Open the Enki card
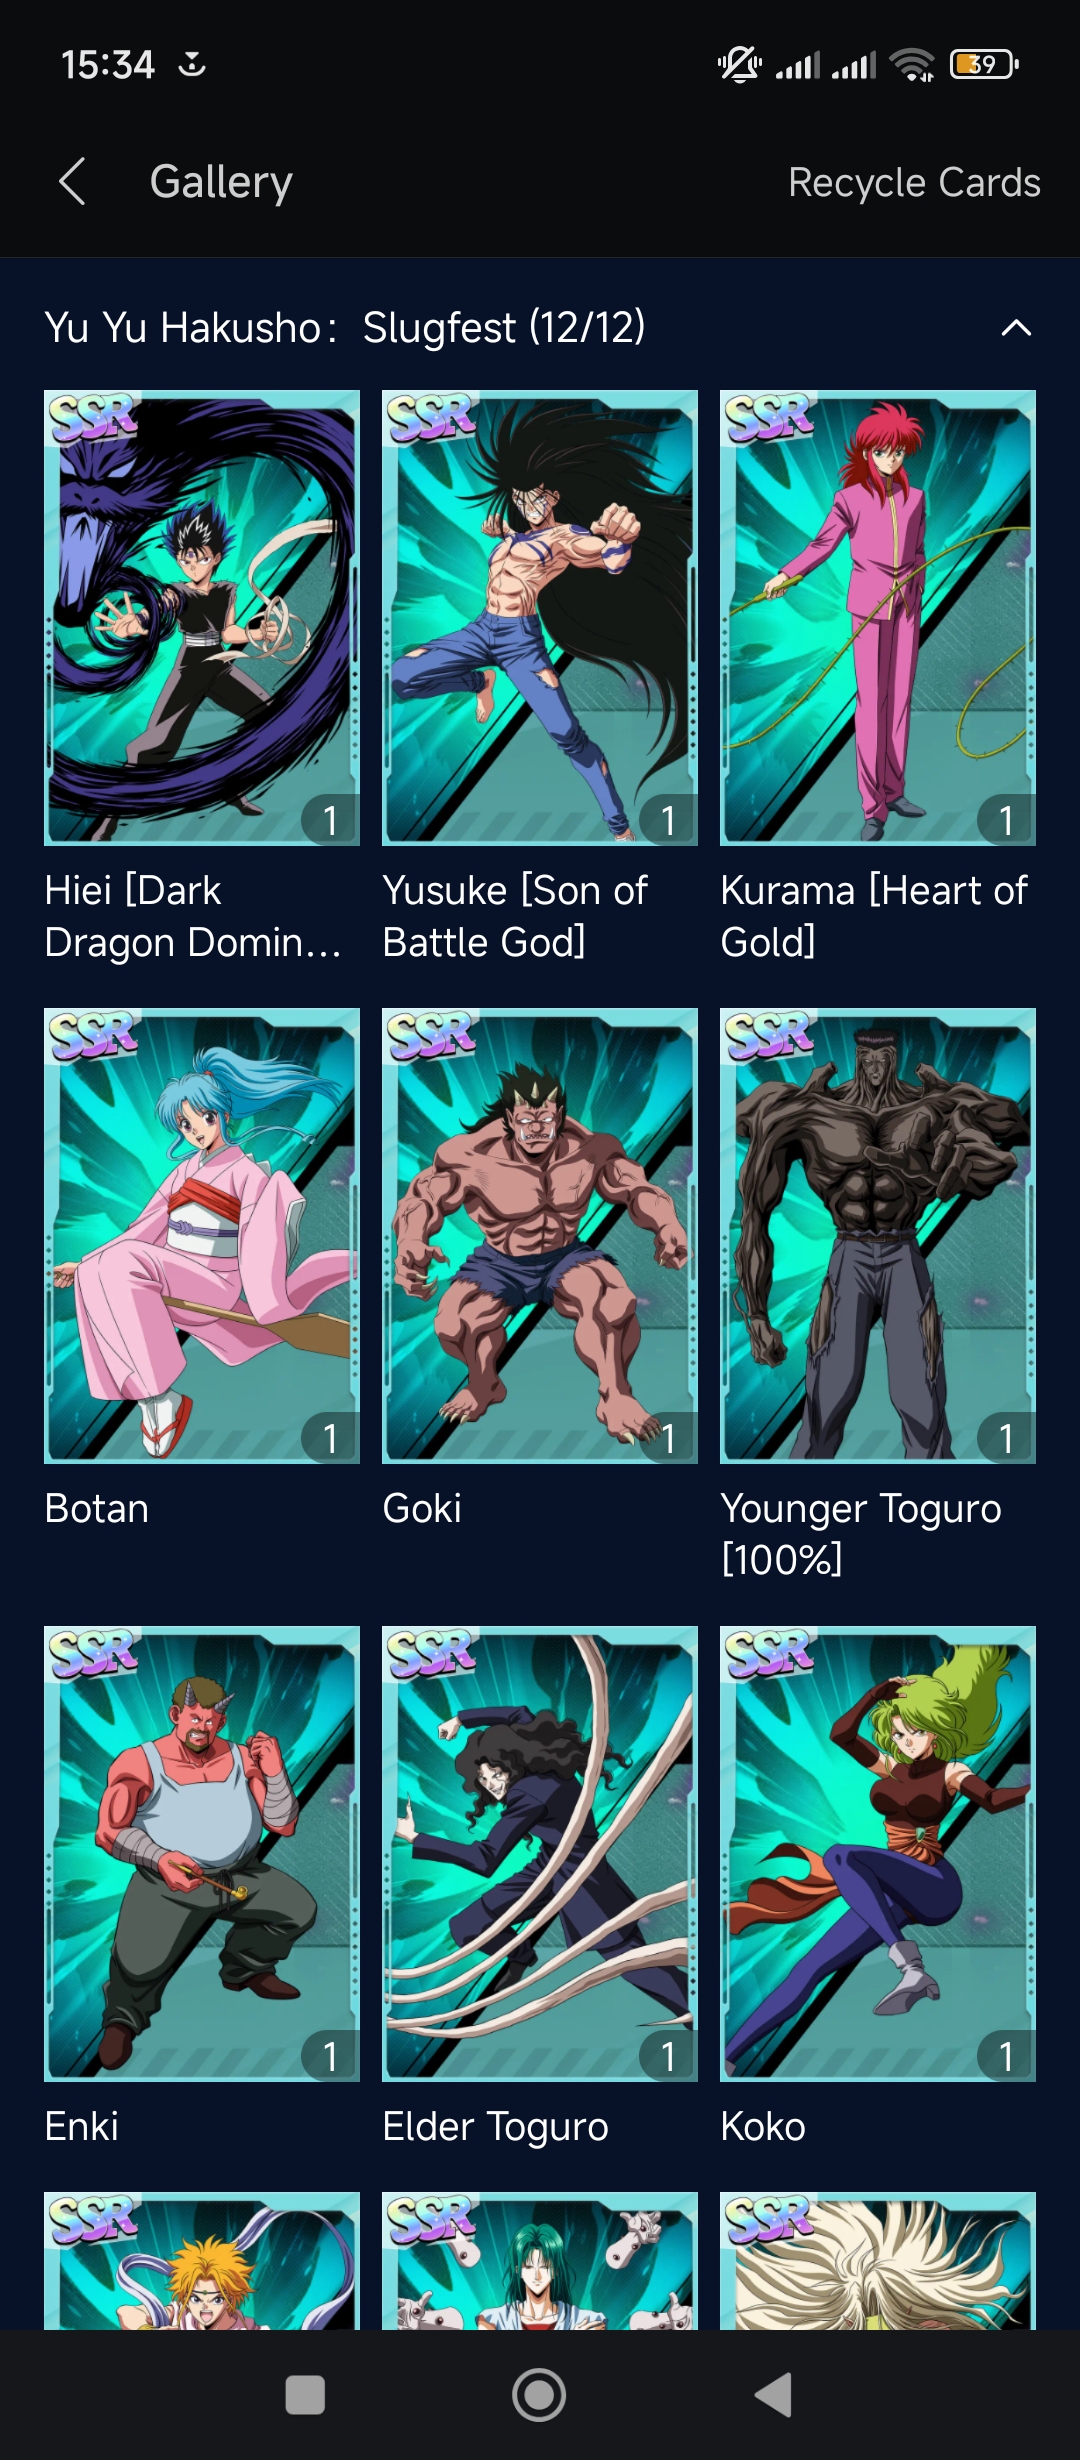This screenshot has height=2460, width=1080. click(x=202, y=1854)
